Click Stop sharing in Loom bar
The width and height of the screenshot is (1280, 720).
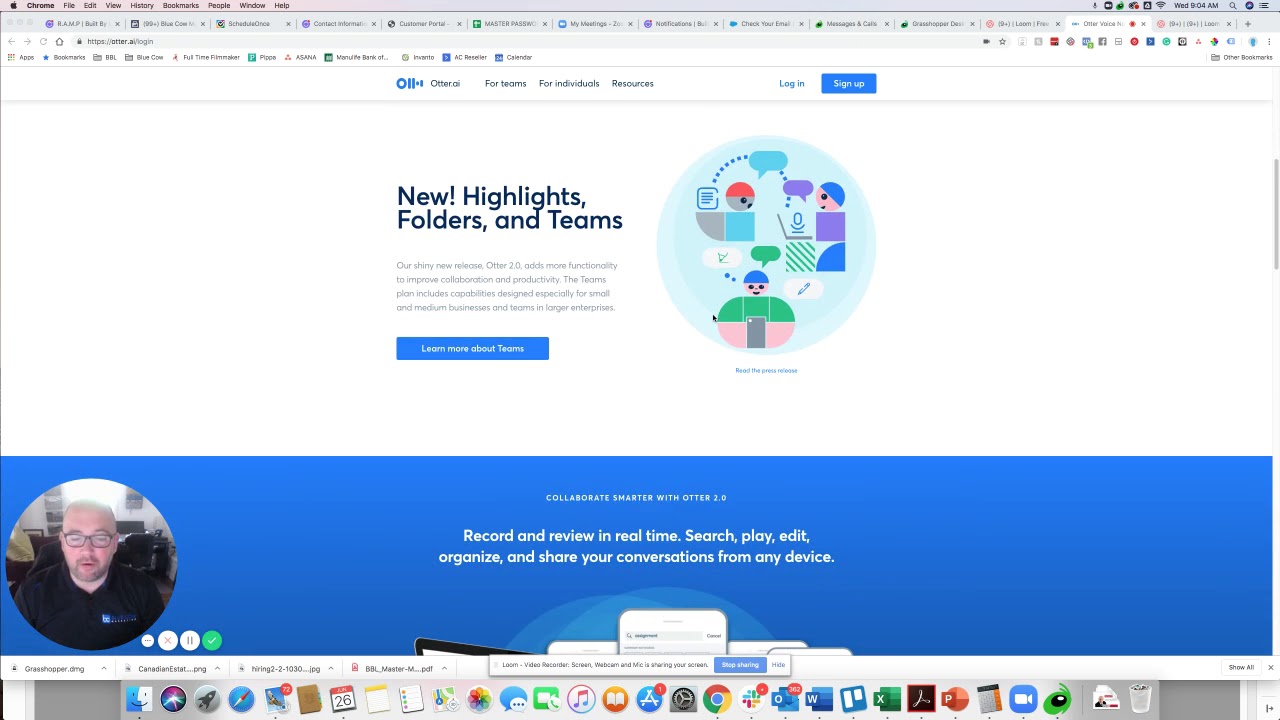click(x=741, y=665)
